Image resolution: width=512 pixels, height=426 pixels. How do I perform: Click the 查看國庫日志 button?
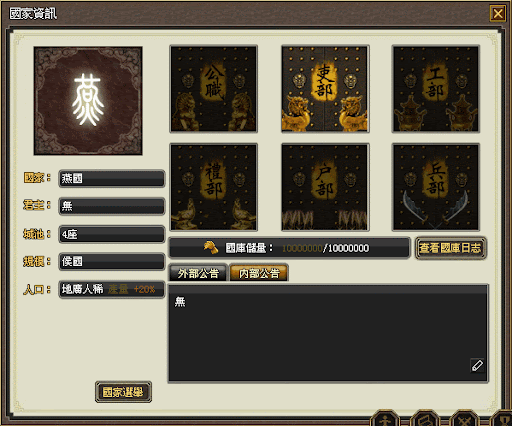point(450,248)
